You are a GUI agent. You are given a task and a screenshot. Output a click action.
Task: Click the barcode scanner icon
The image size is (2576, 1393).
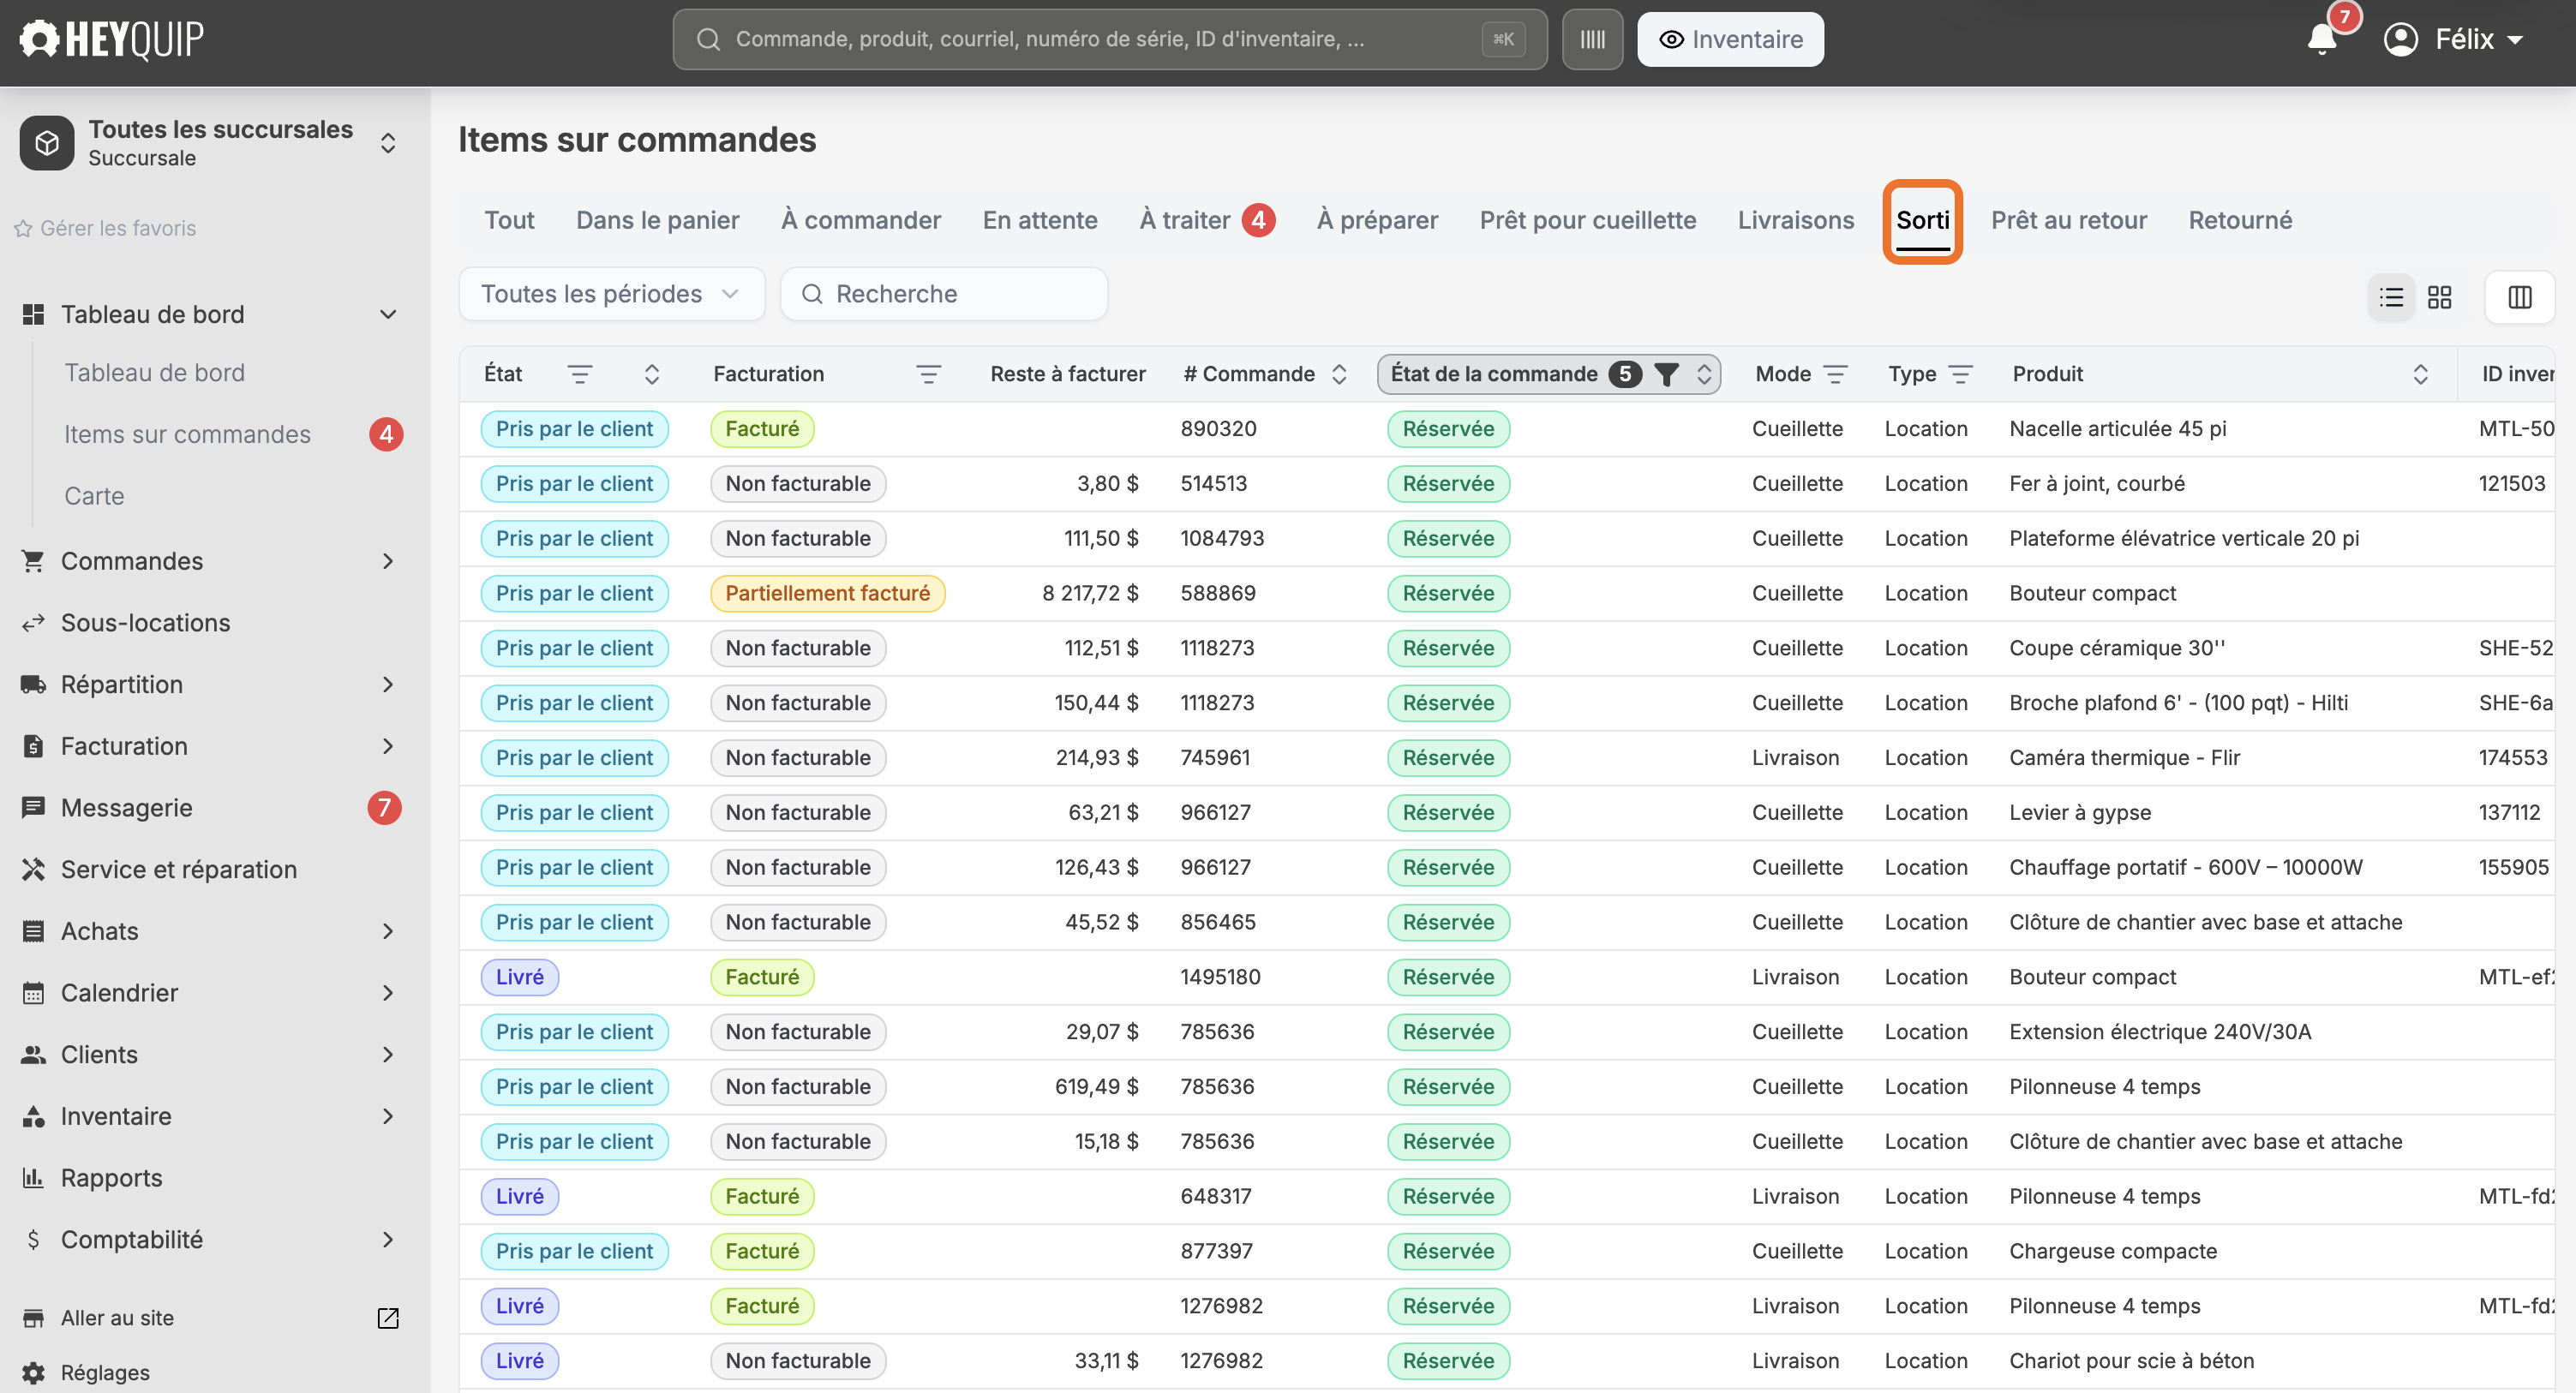(x=1592, y=40)
